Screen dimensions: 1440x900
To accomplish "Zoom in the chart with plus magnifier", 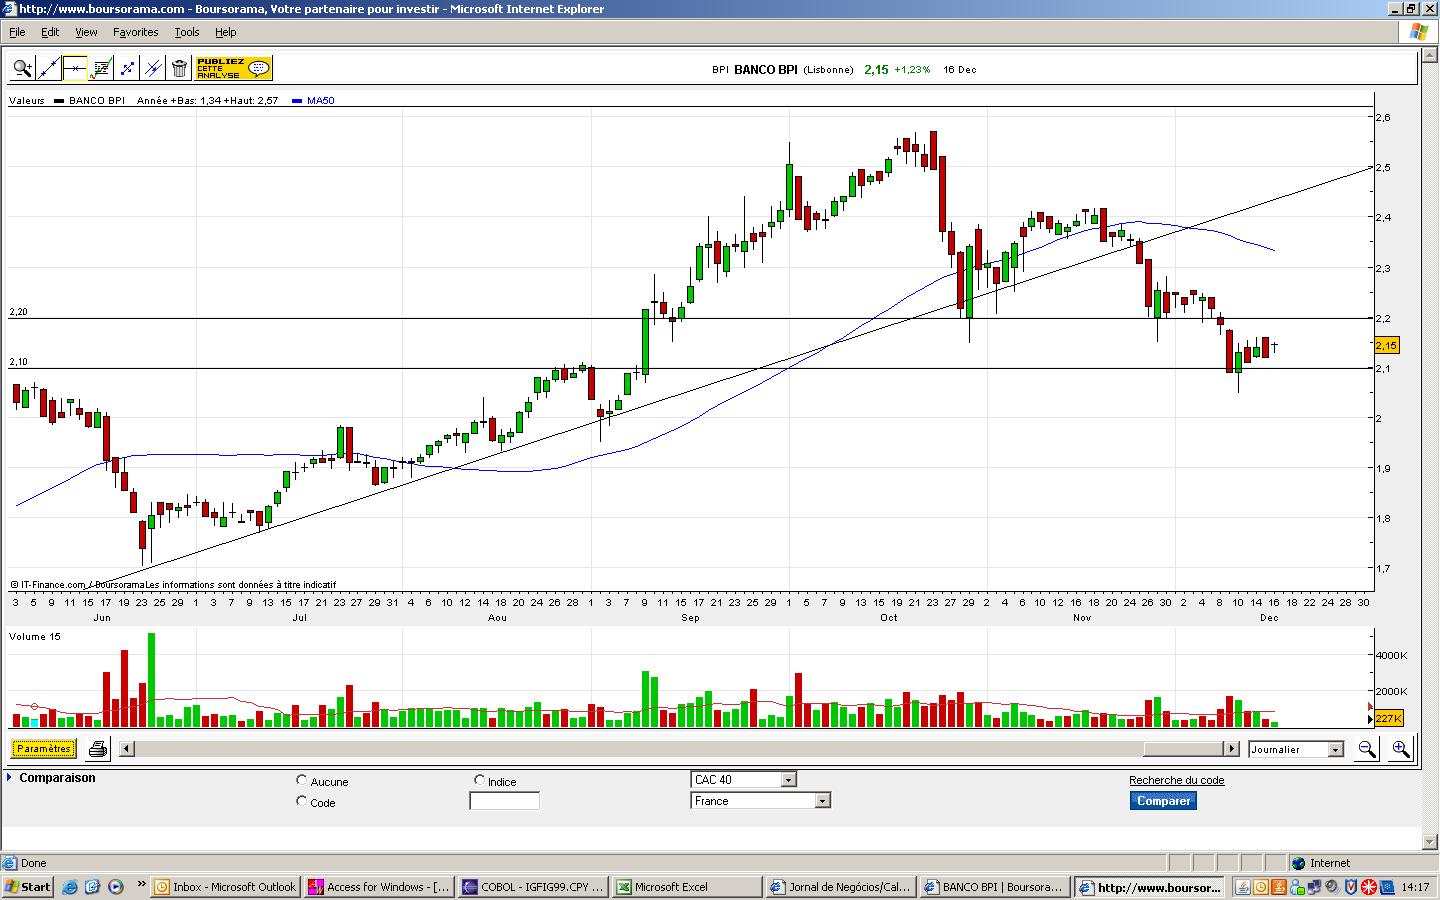I will click(x=1400, y=749).
